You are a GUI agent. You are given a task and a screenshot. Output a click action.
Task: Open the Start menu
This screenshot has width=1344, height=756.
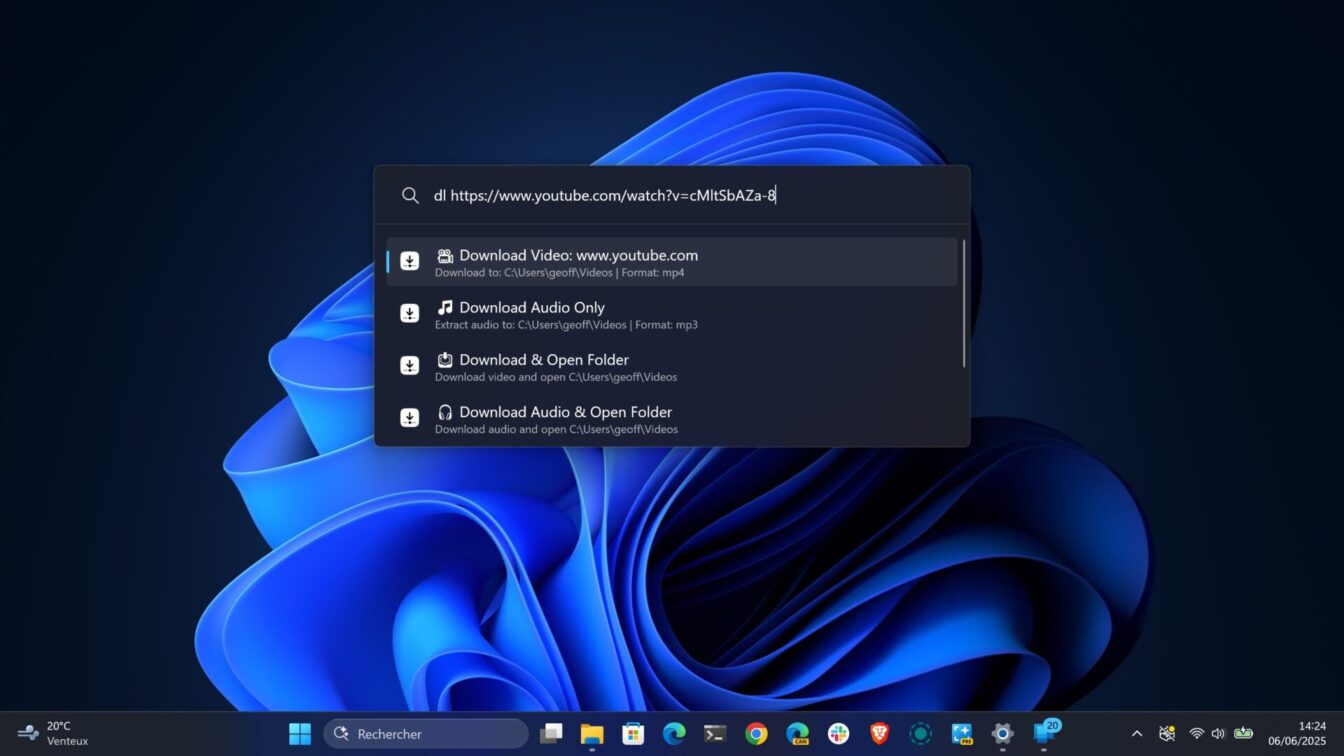pyautogui.click(x=298, y=733)
